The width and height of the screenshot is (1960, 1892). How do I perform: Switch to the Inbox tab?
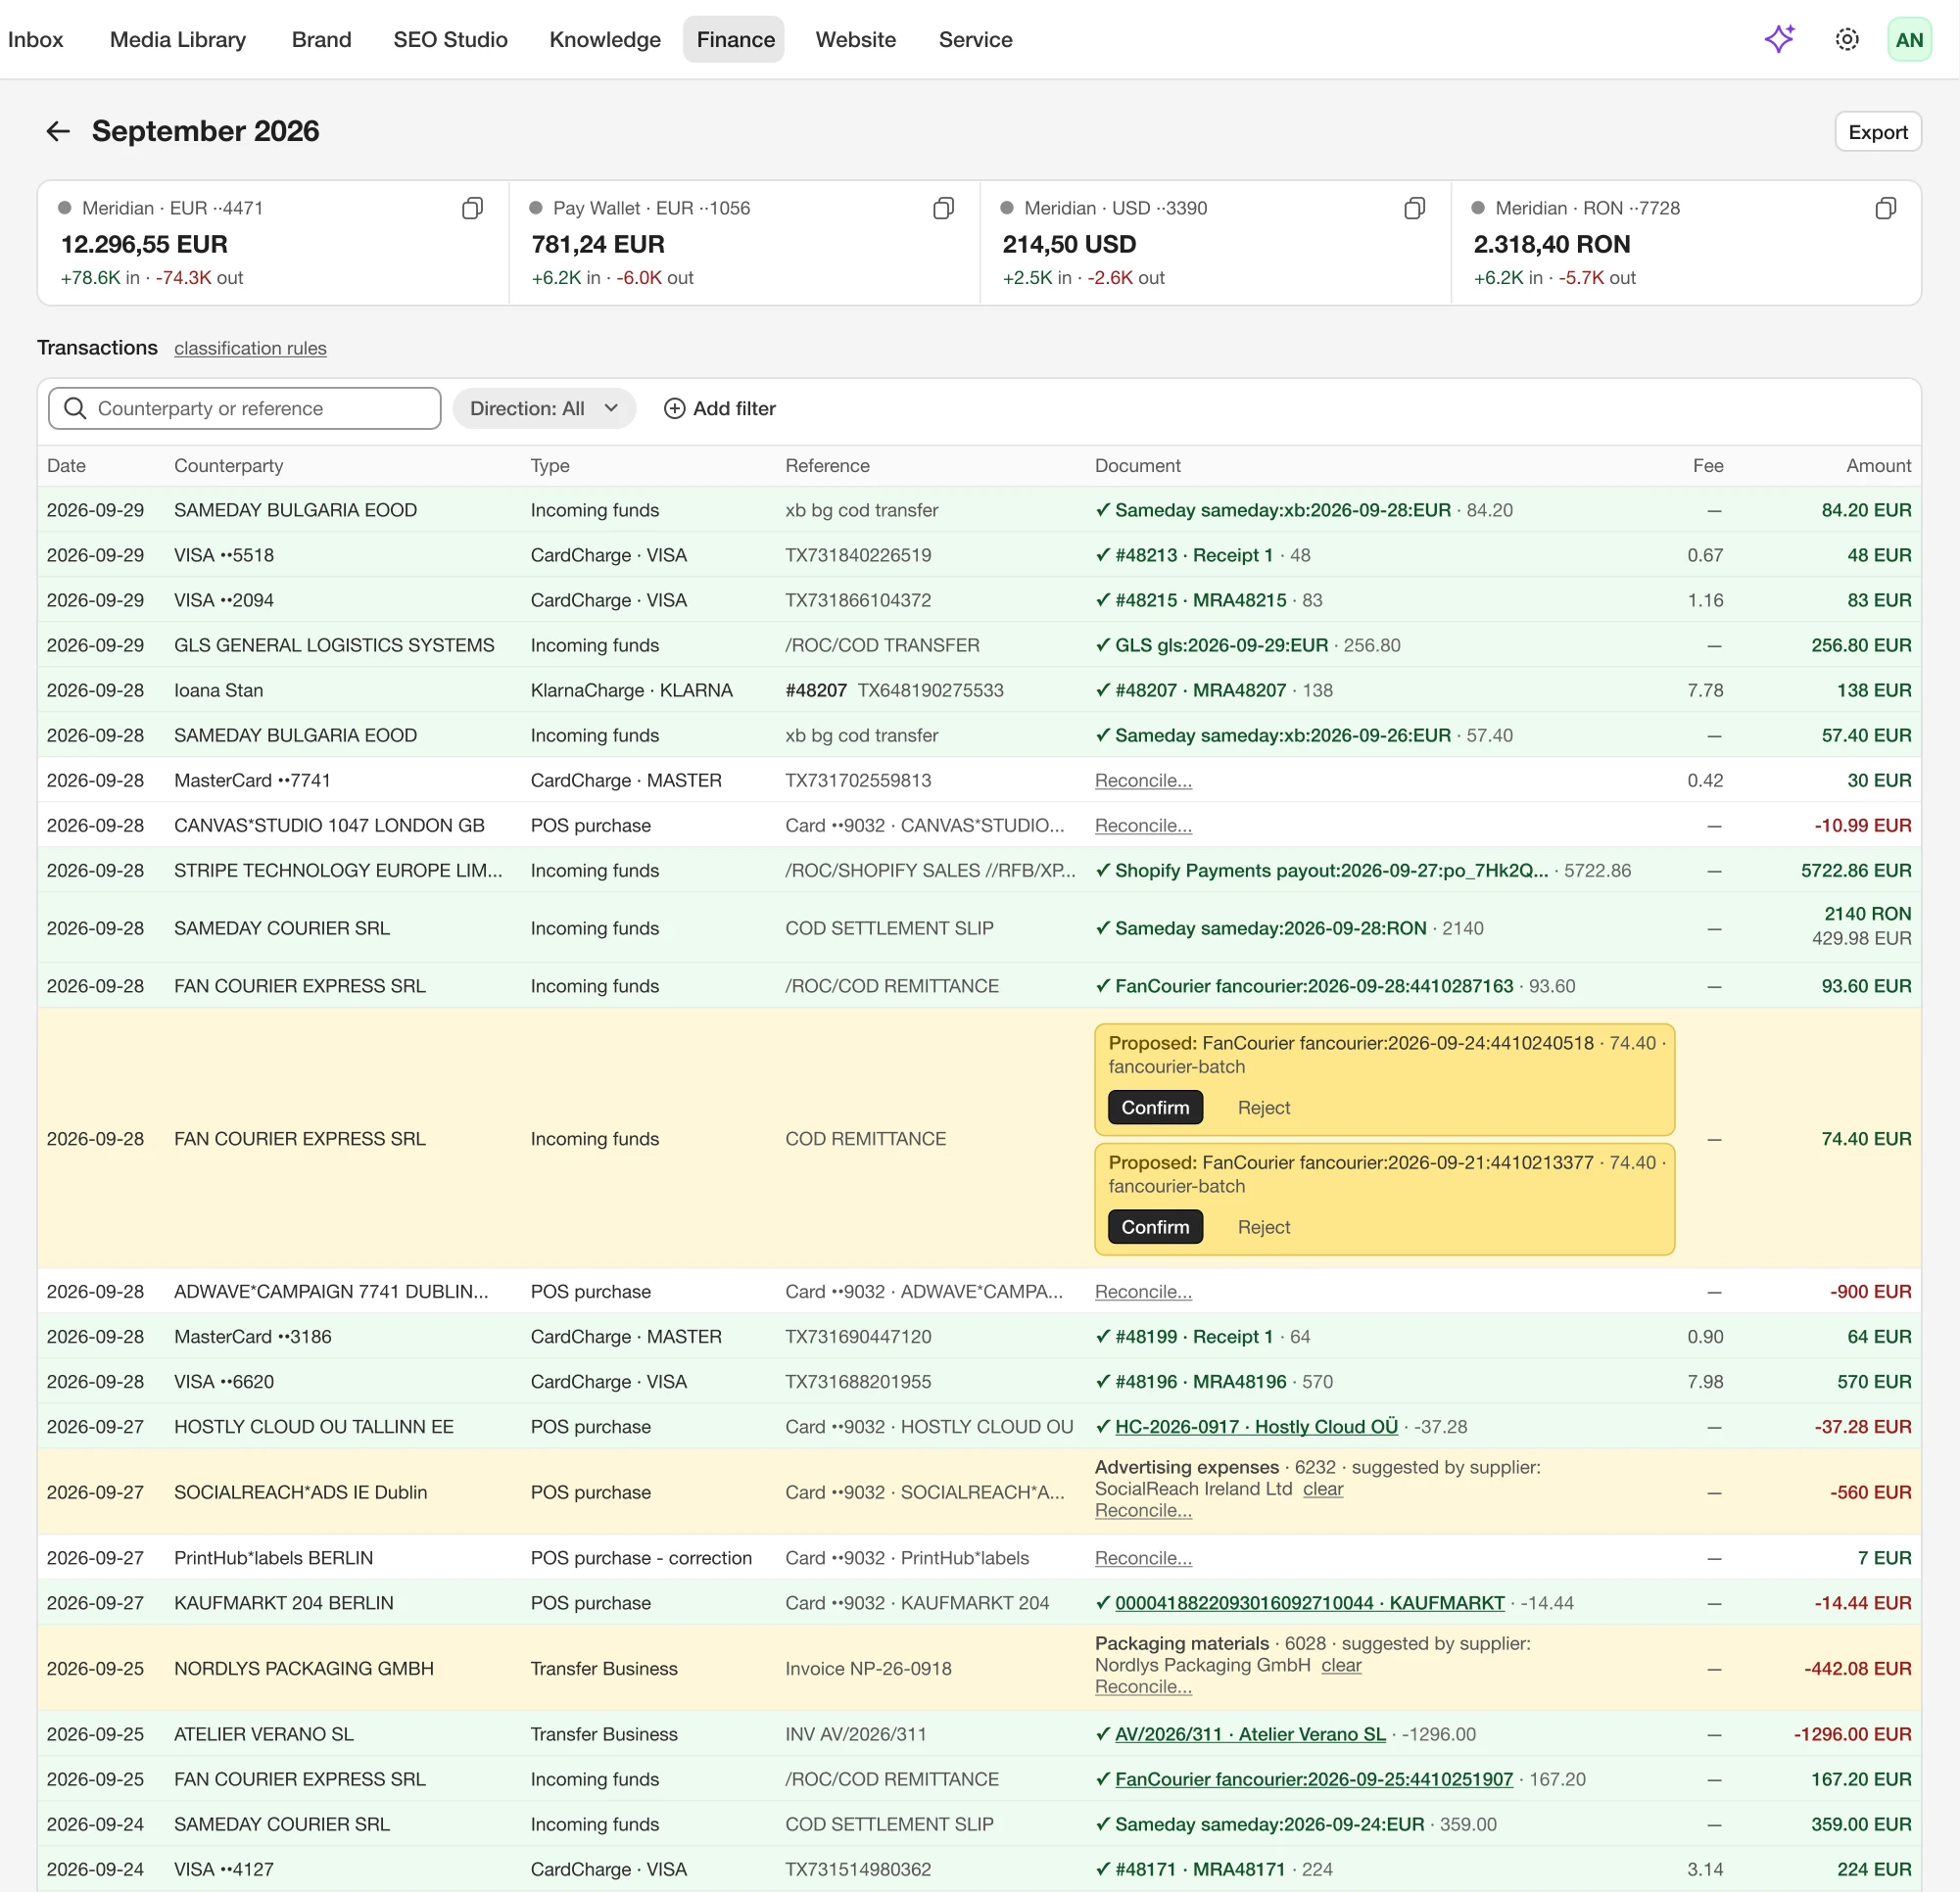coord(36,40)
